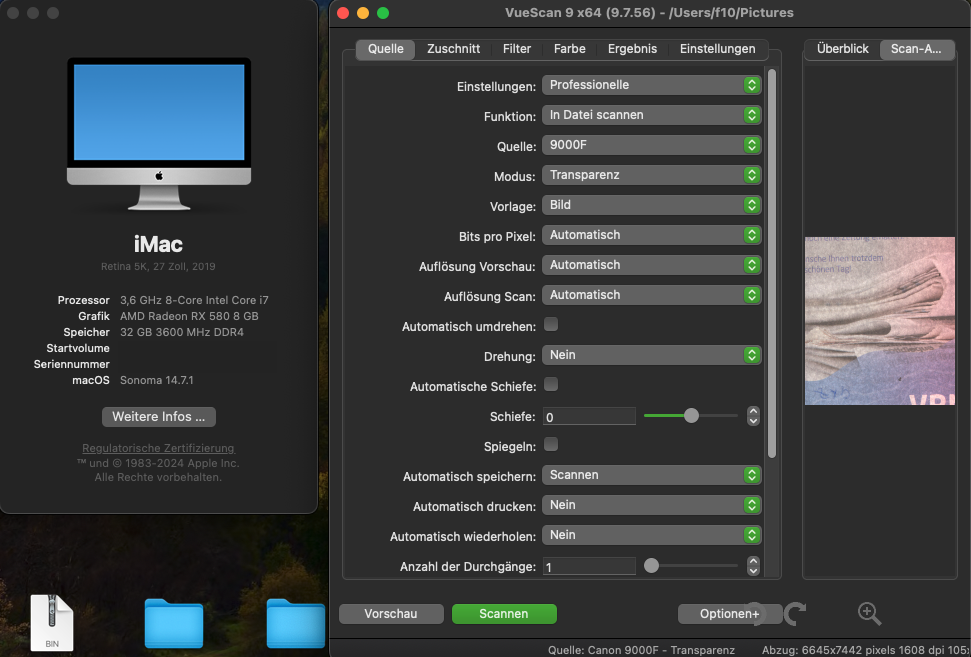
Task: Click the Anzahl der Durchgänge stepper arrows
Action: (x=753, y=565)
